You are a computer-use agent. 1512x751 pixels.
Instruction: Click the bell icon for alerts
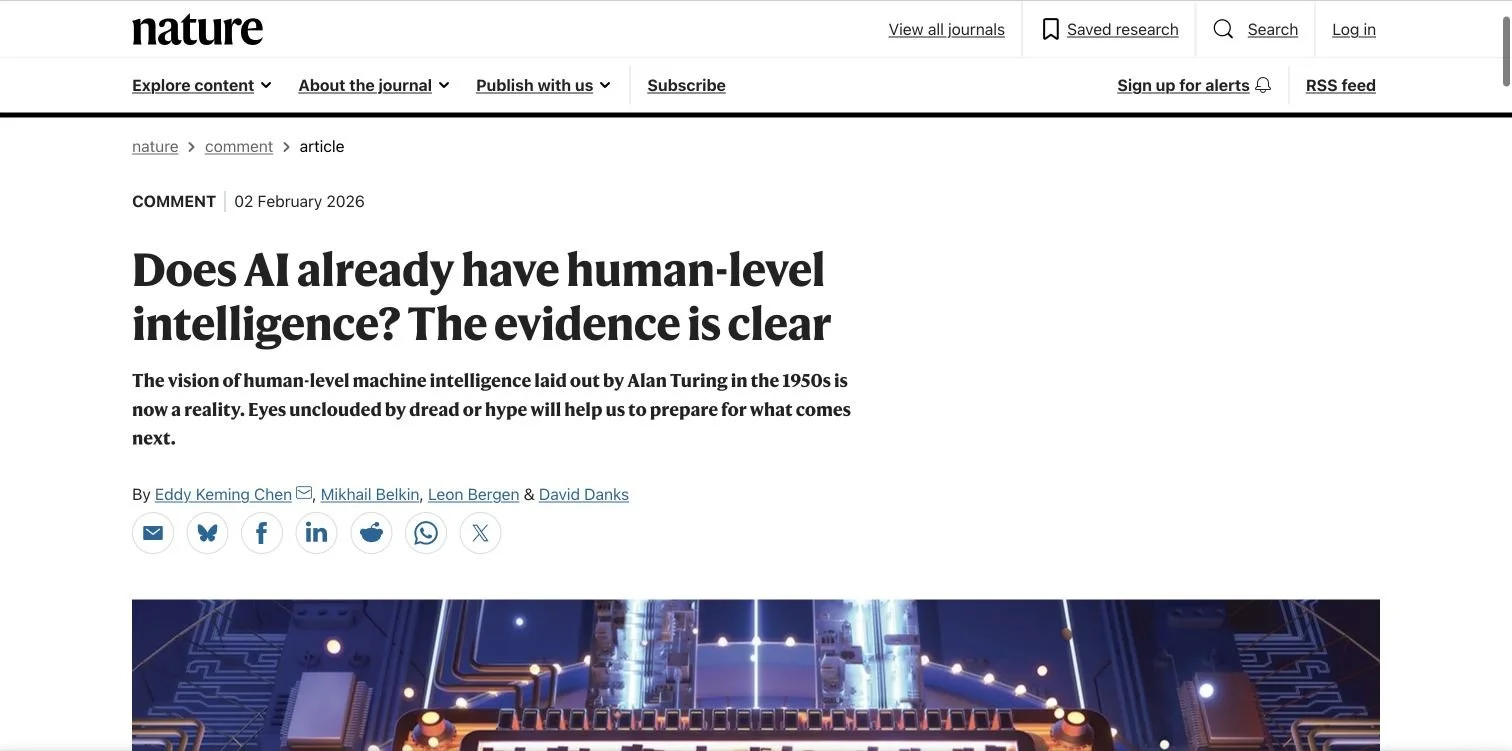coord(1263,85)
